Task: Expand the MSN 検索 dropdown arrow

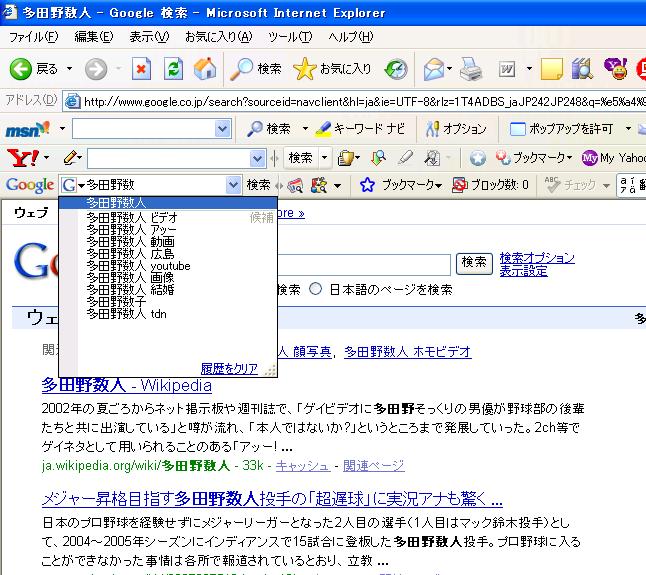Action: (x=305, y=129)
